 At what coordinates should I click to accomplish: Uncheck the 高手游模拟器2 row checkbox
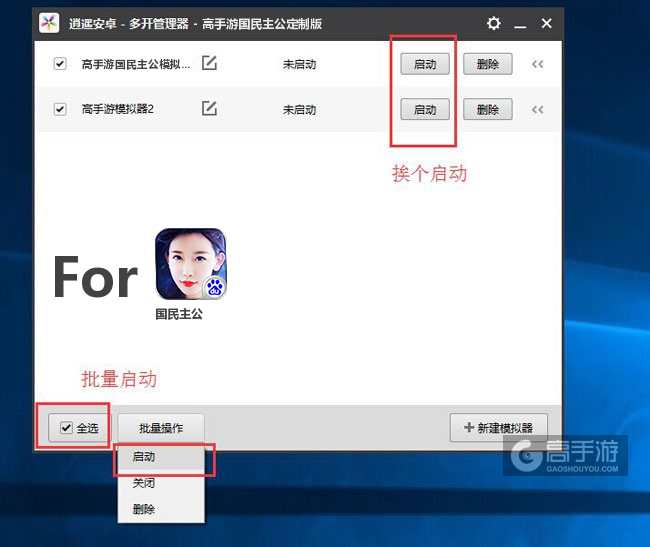[x=60, y=109]
